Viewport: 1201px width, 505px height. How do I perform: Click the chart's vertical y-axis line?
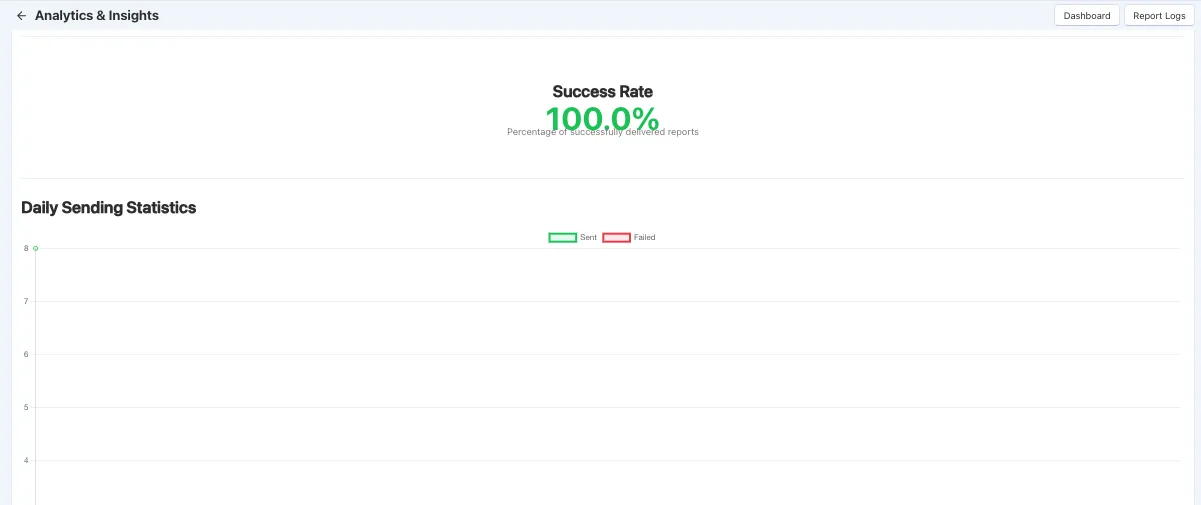click(36, 380)
